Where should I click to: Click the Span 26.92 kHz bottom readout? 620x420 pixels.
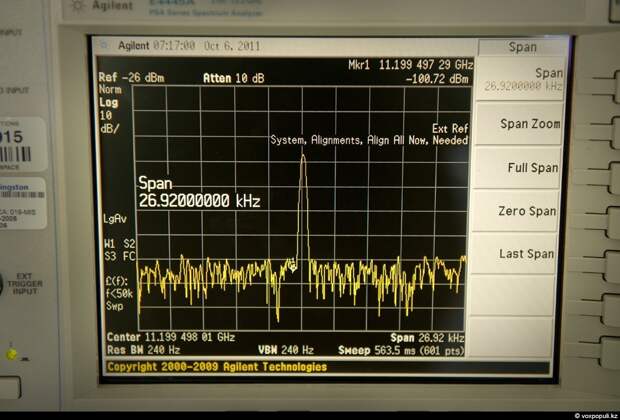point(427,338)
